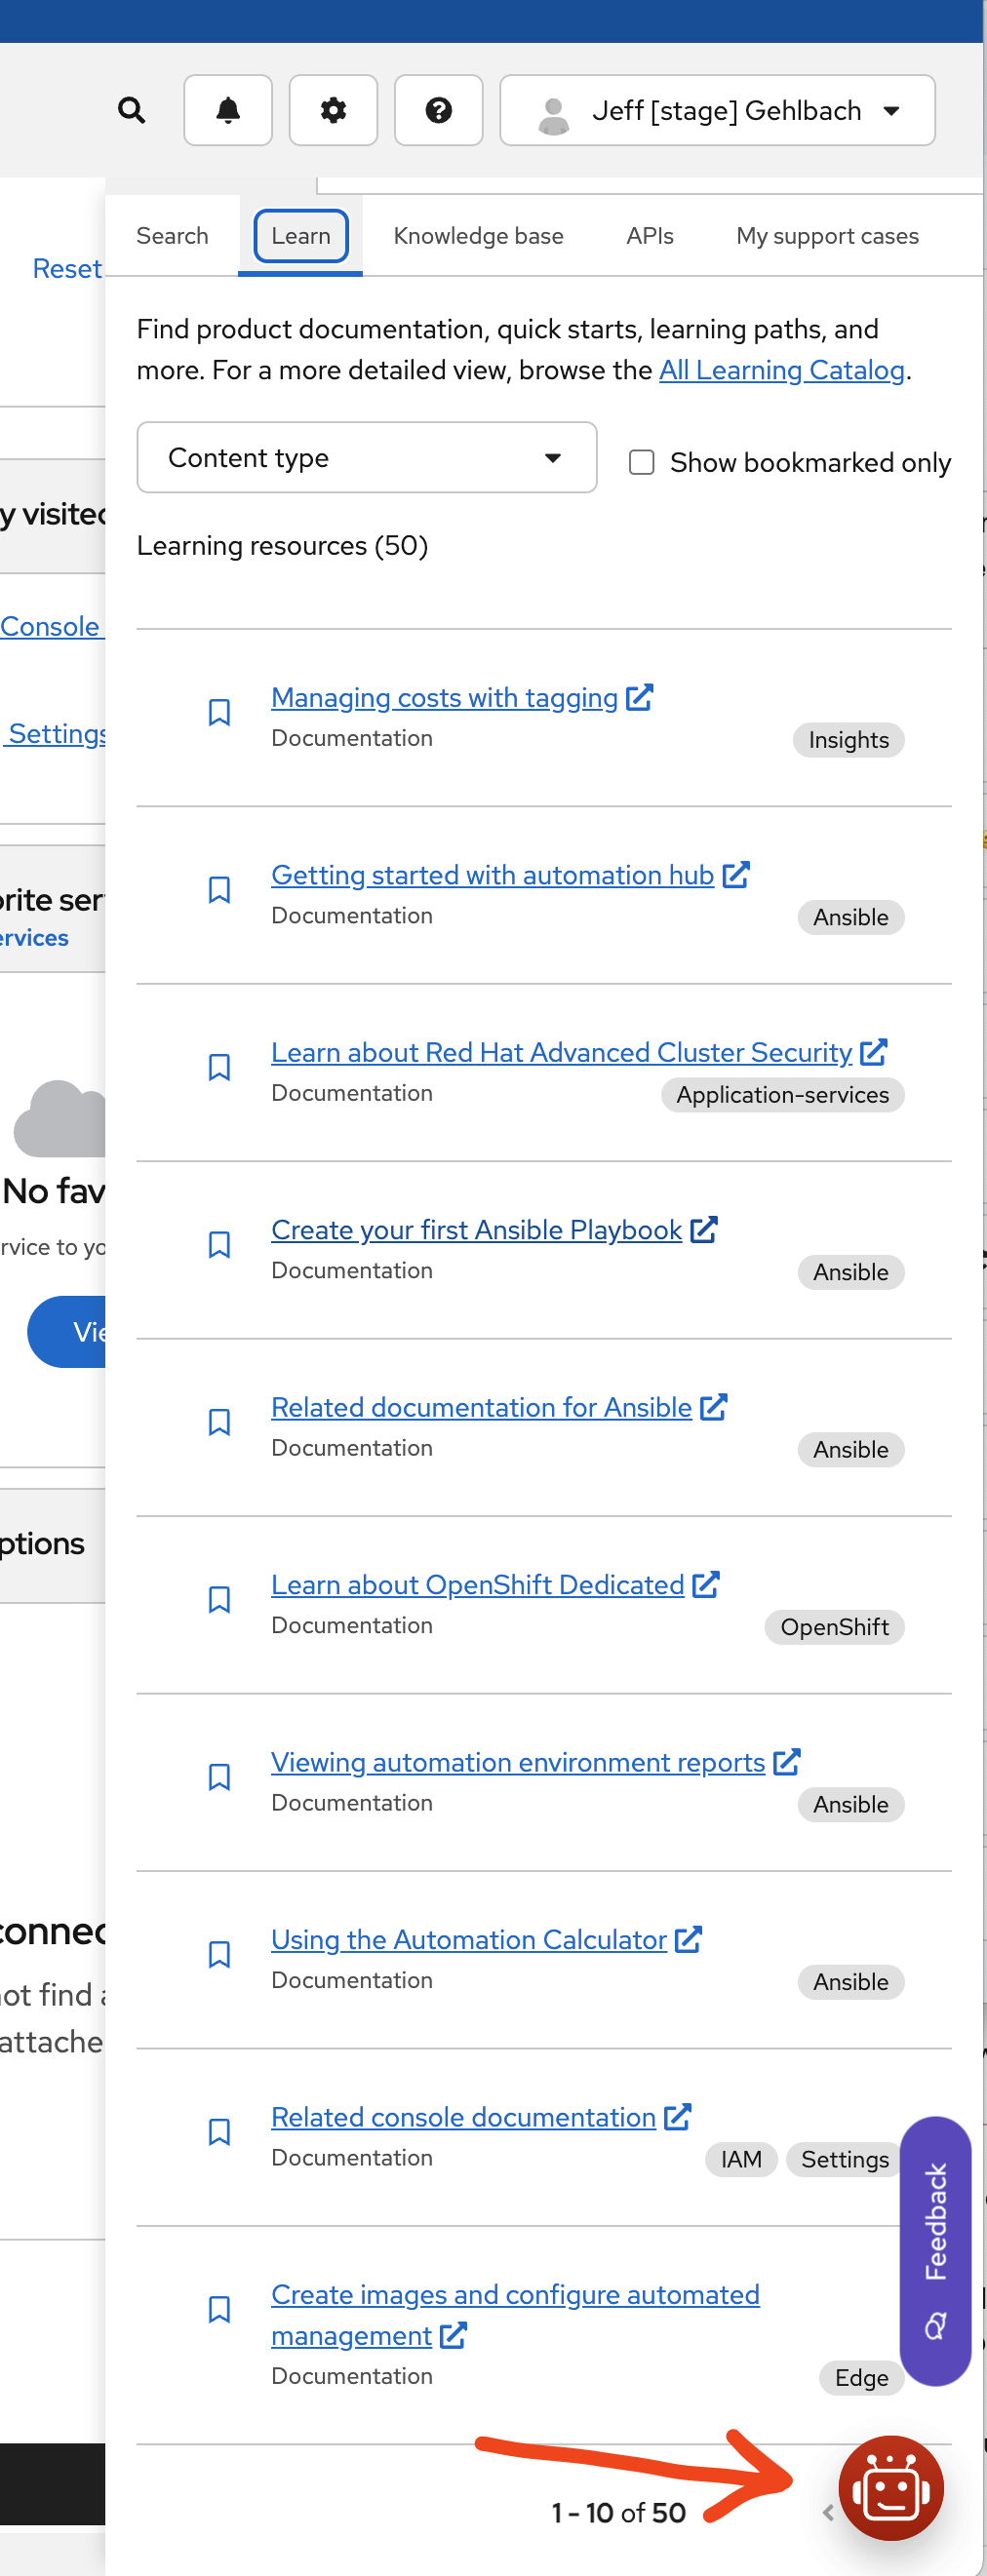Image resolution: width=987 pixels, height=2576 pixels.
Task: Open the virtual assistant chatbot icon
Action: [890, 2488]
